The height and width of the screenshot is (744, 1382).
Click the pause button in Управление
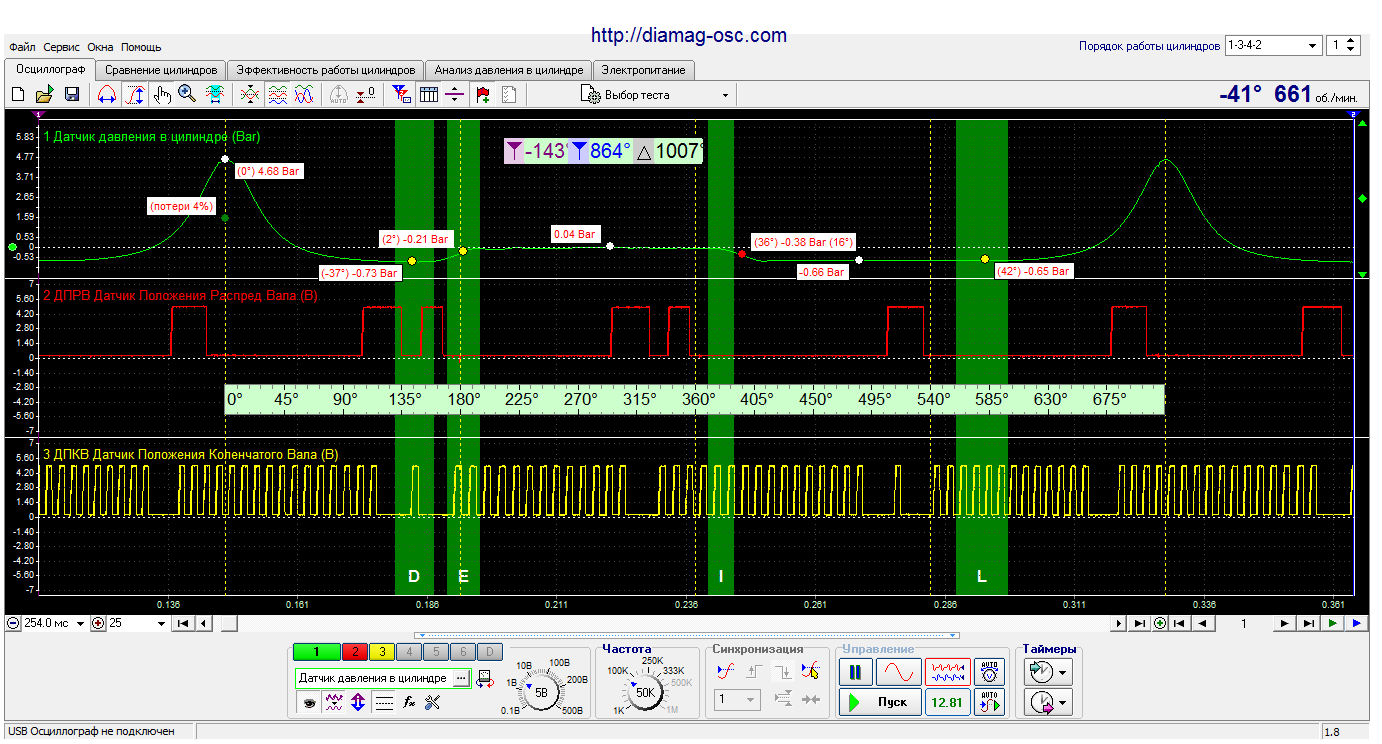pos(856,671)
